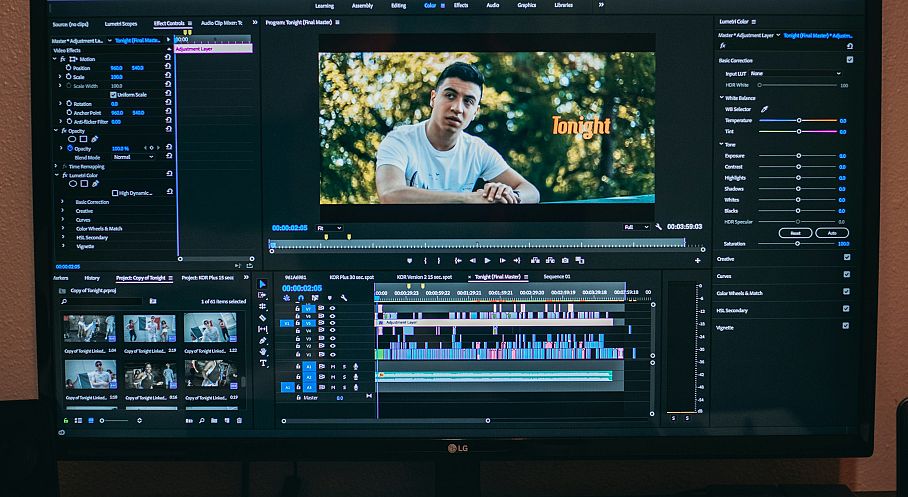Expand Color Wheels & Match in Effect Controls
This screenshot has width=908, height=497.
(63, 228)
